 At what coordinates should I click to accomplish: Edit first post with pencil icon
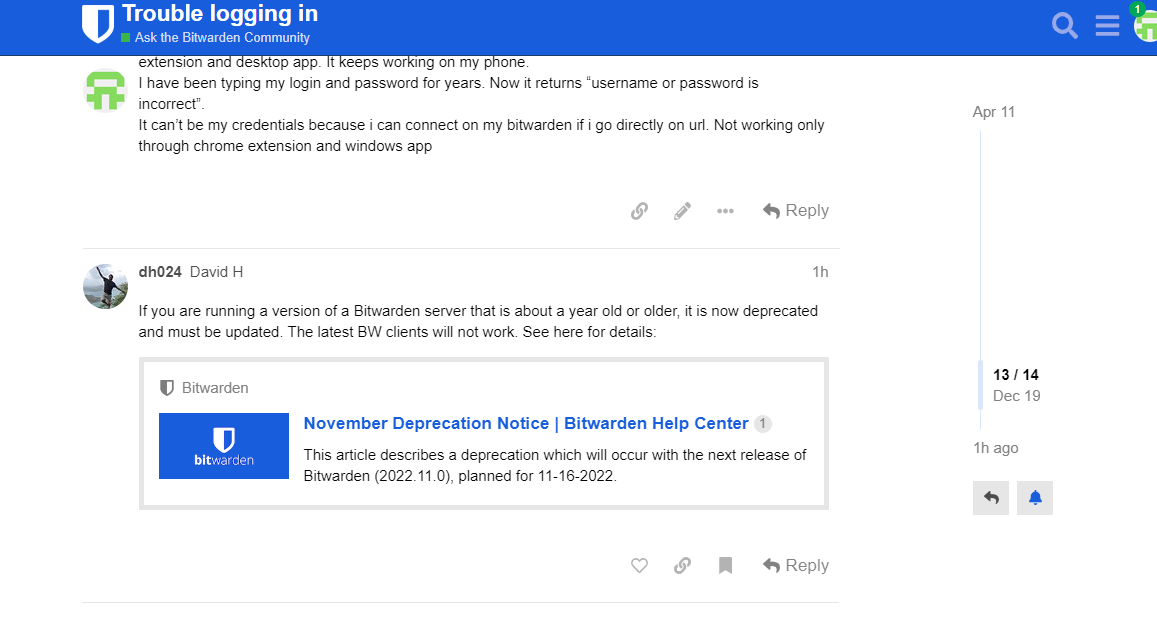683,211
